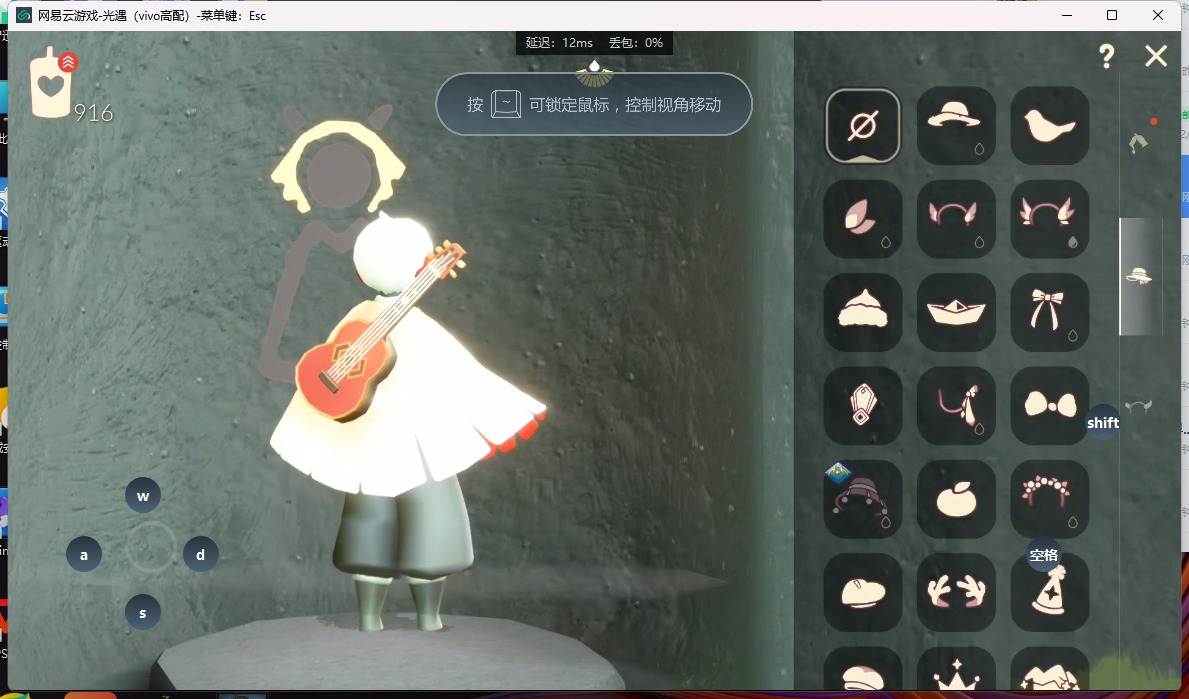Close the outfit wardrobe with X
The height and width of the screenshot is (699, 1189).
[1156, 56]
